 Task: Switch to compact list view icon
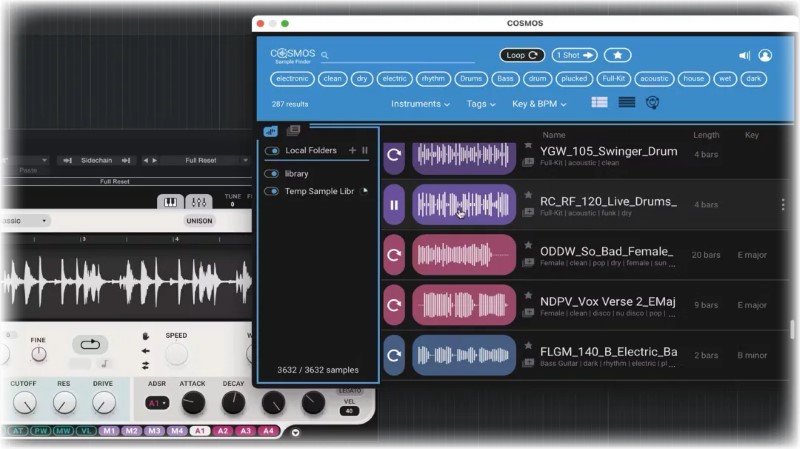[x=627, y=103]
